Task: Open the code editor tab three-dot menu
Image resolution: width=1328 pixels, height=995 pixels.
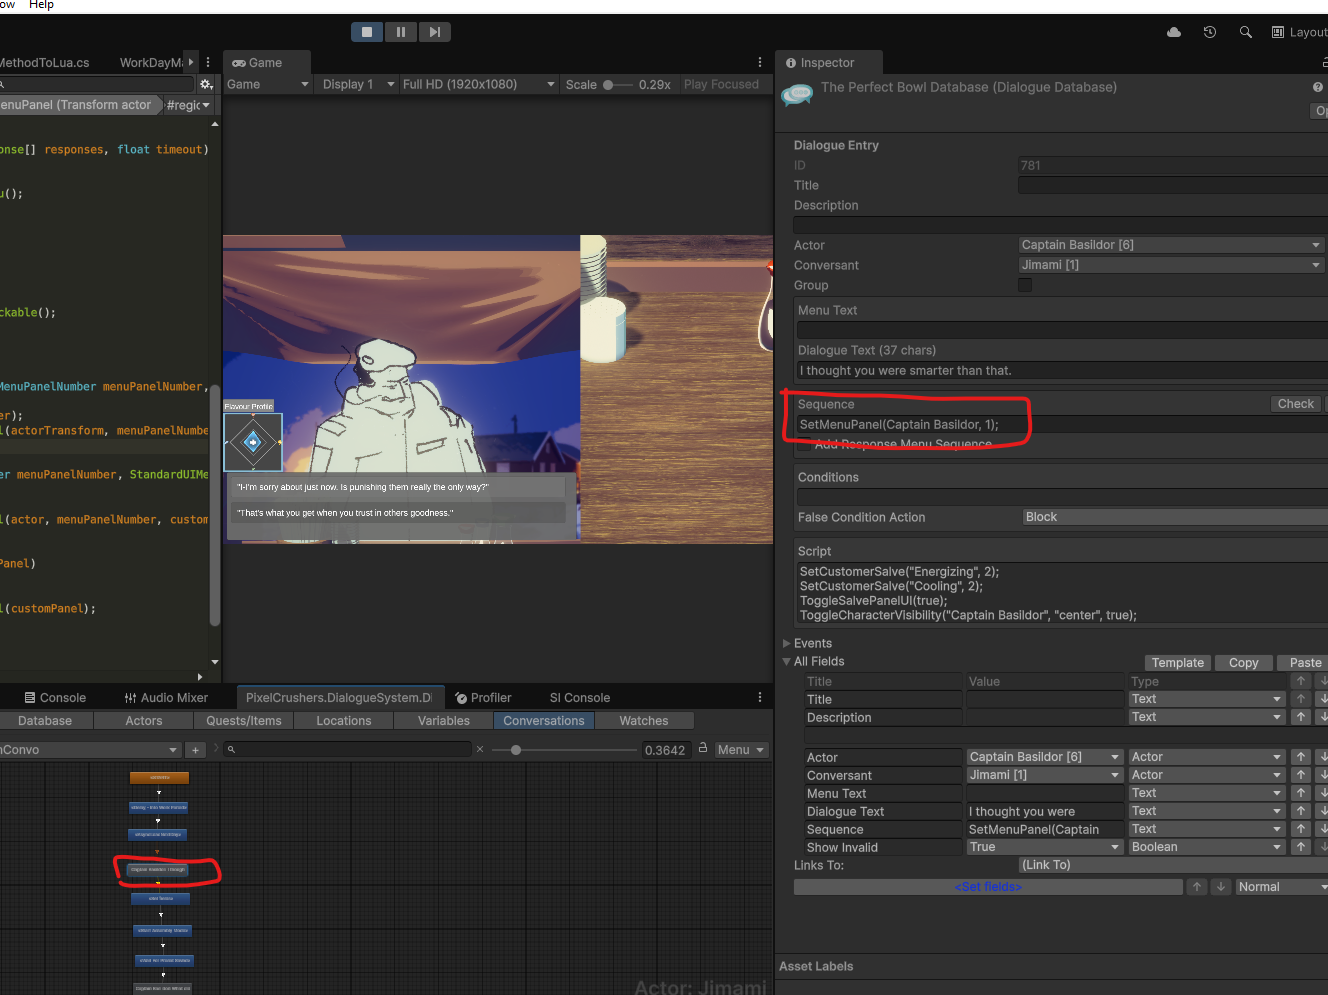Action: (x=208, y=62)
